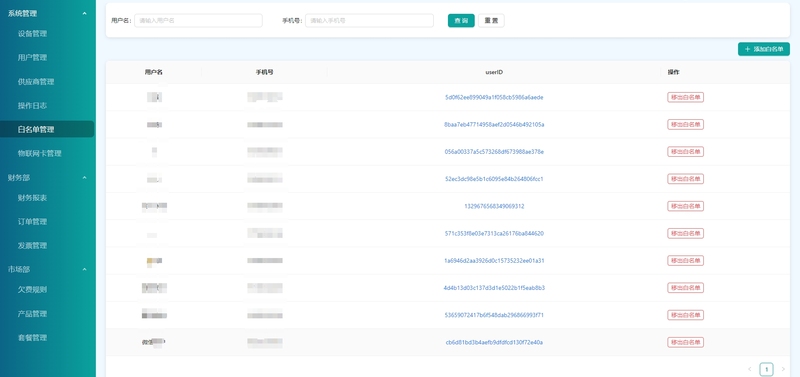This screenshot has height=377, width=800.
Task: Click the previous page arrow
Action: coord(750,369)
